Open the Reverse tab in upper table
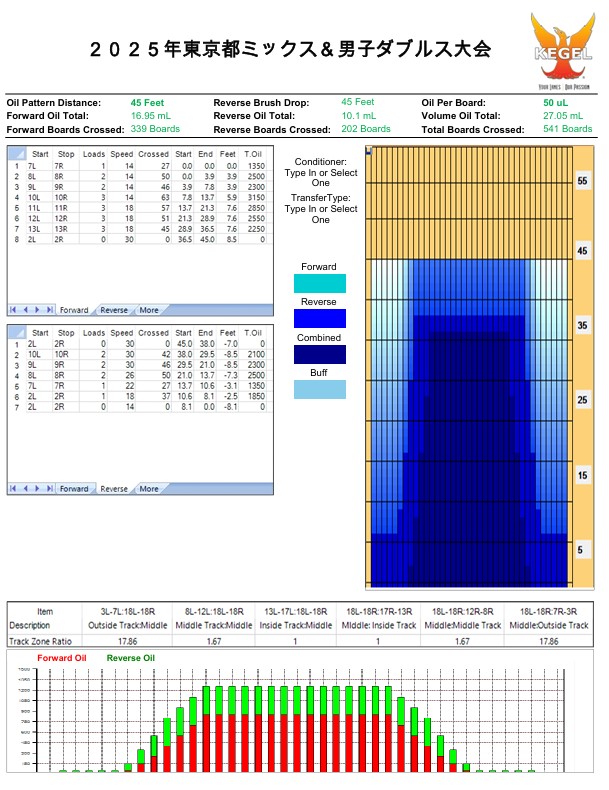The width and height of the screenshot is (609, 790). (x=114, y=310)
